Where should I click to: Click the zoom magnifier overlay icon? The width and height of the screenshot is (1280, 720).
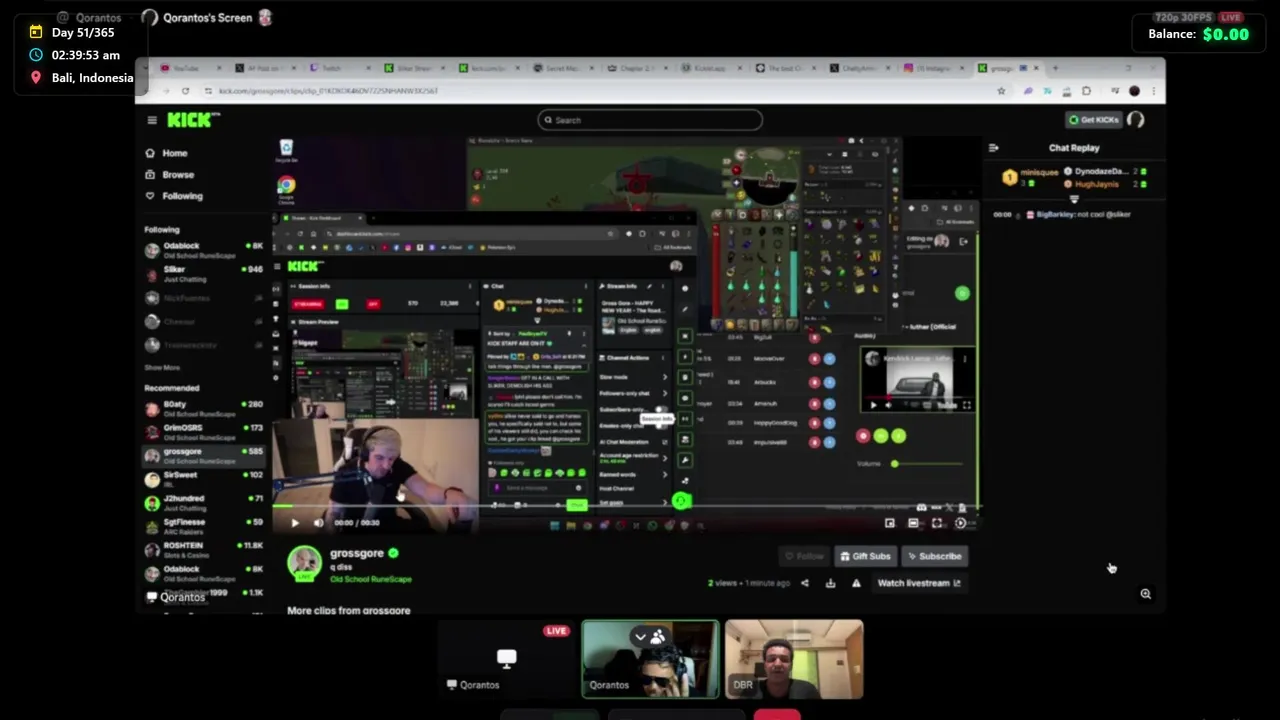pyautogui.click(x=1146, y=594)
